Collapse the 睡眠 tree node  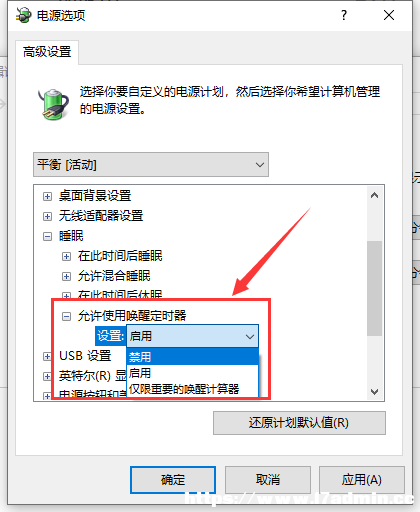[47, 237]
